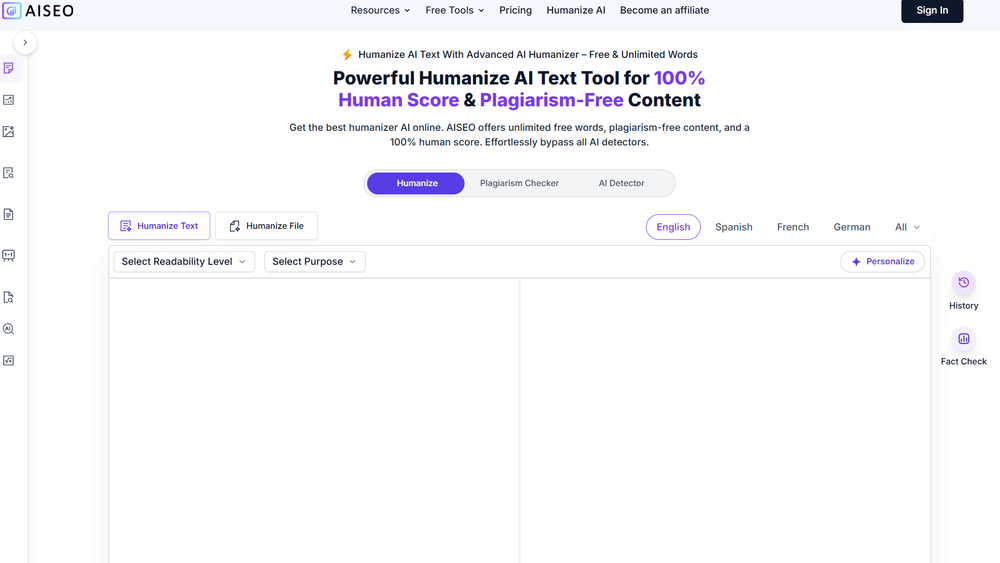1000x563 pixels.
Task: Open the AI image generator sidebar icon
Action: coord(9,131)
